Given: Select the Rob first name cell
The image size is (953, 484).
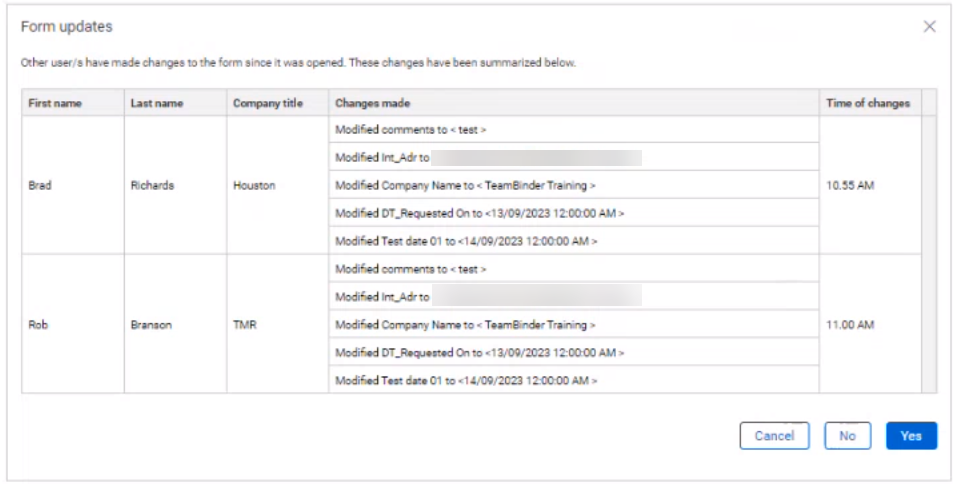Looking at the screenshot, I should (73, 324).
